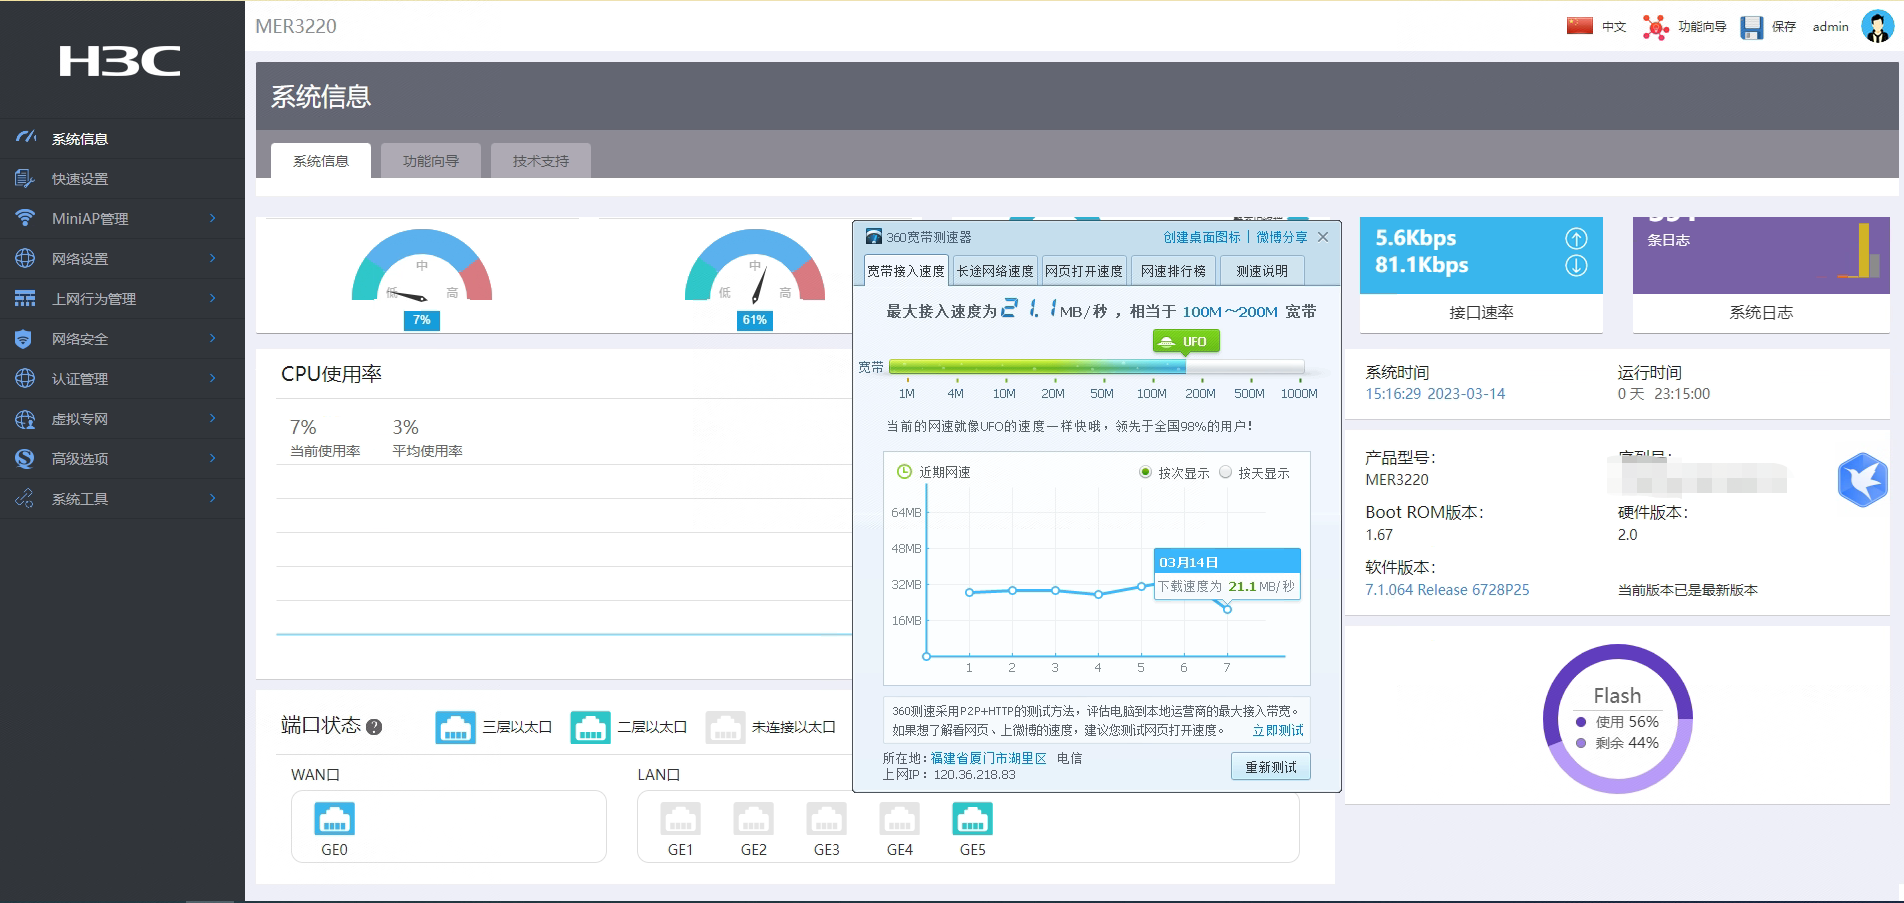
Task: Expand the 系统工具 submenu arrow
Action: pos(213,498)
